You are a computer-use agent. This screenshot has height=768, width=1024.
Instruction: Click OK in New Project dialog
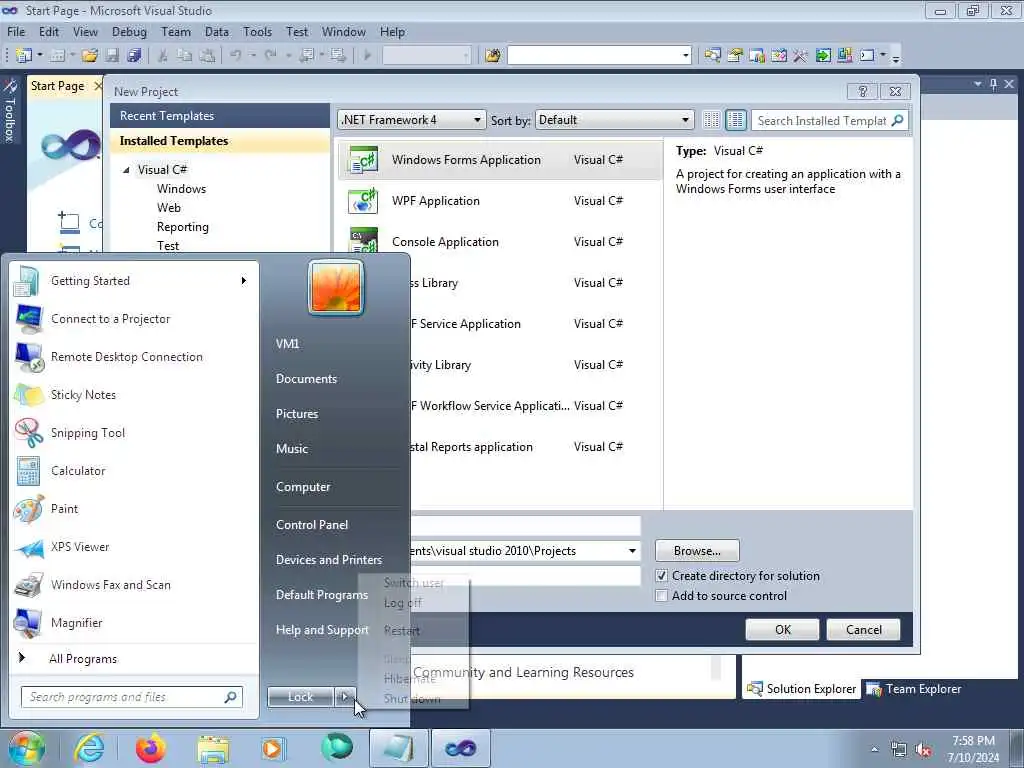pyautogui.click(x=782, y=630)
